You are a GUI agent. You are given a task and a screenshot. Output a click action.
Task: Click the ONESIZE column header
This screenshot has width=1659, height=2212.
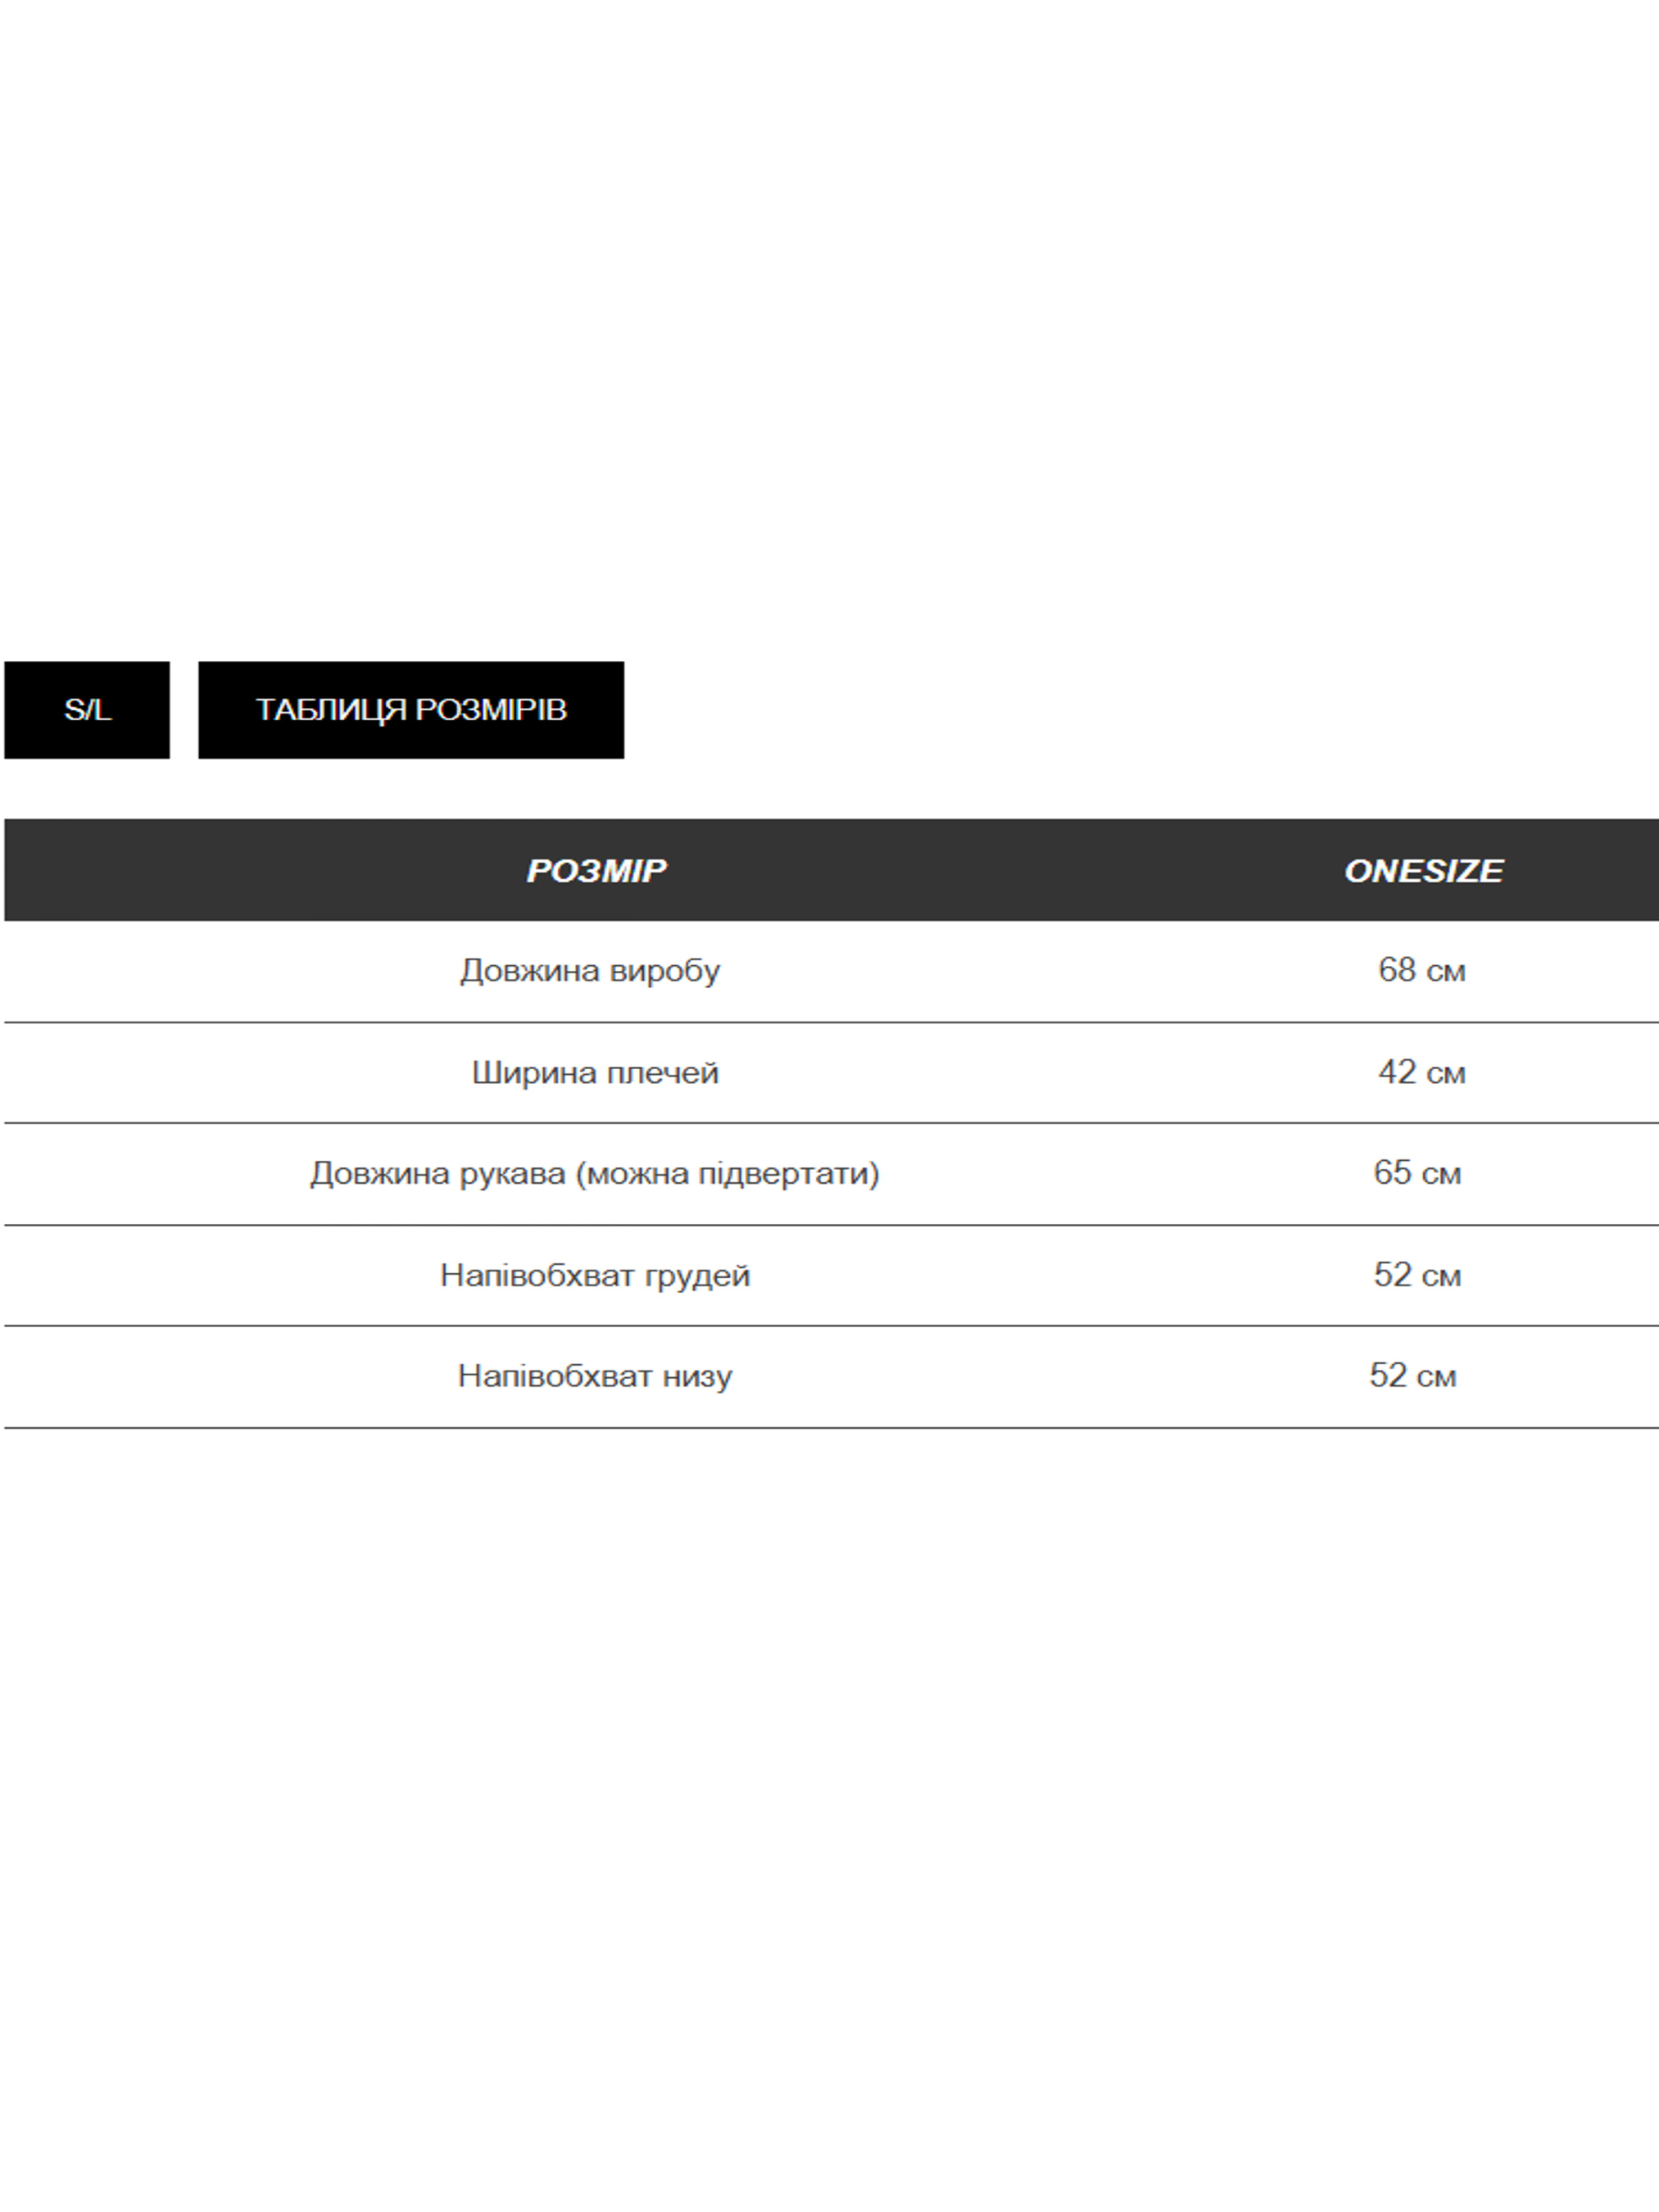coord(1423,871)
